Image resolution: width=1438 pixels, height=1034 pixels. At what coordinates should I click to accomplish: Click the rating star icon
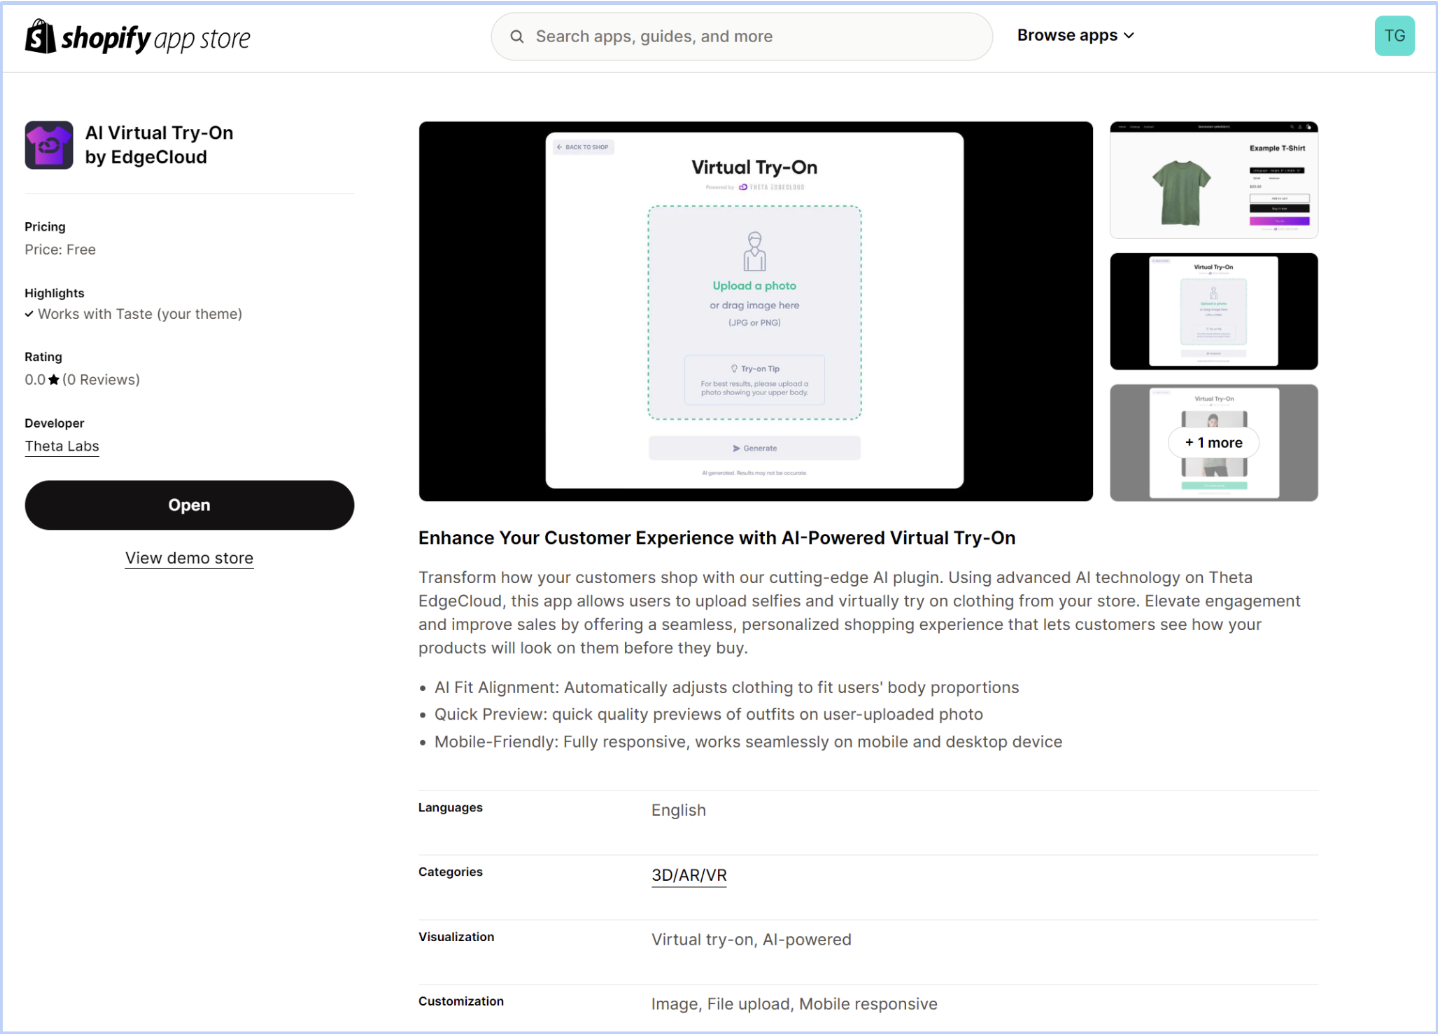[54, 380]
